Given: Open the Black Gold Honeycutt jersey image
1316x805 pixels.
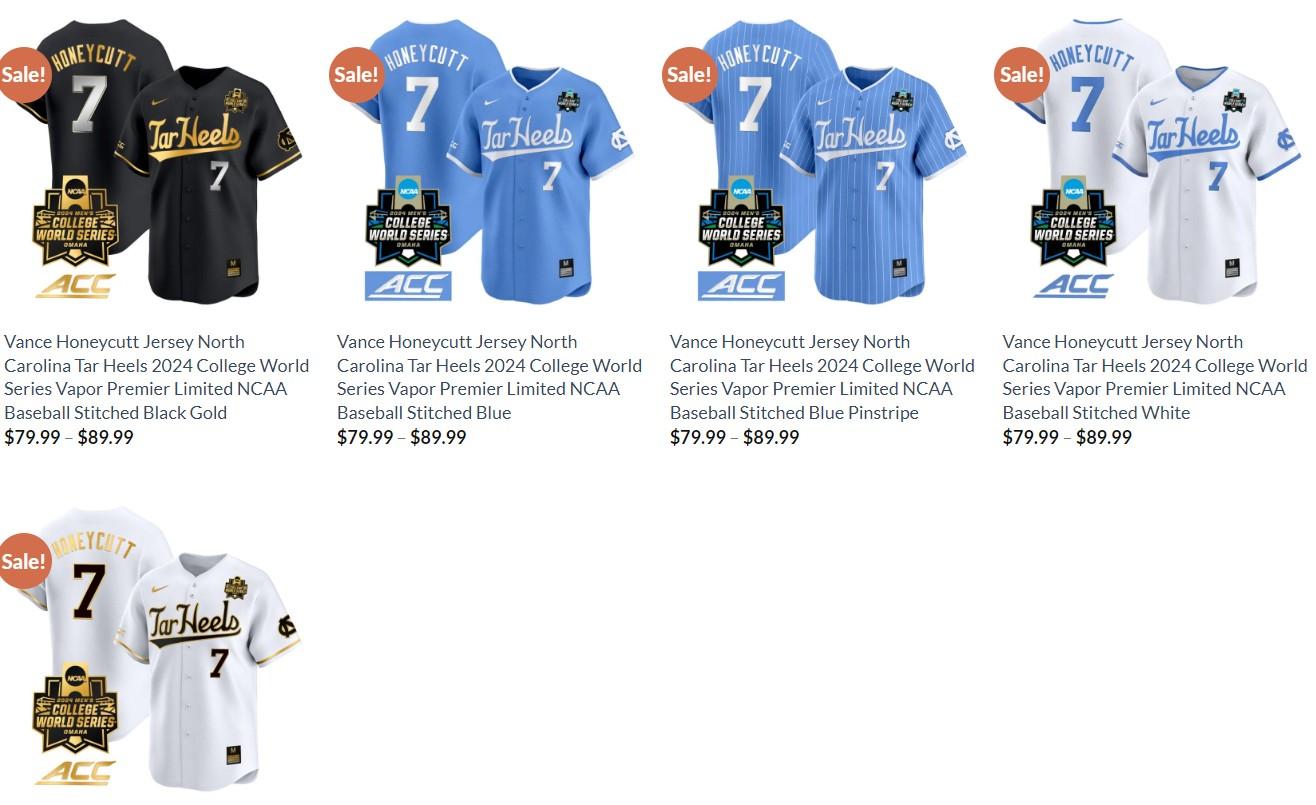Looking at the screenshot, I should 157,160.
